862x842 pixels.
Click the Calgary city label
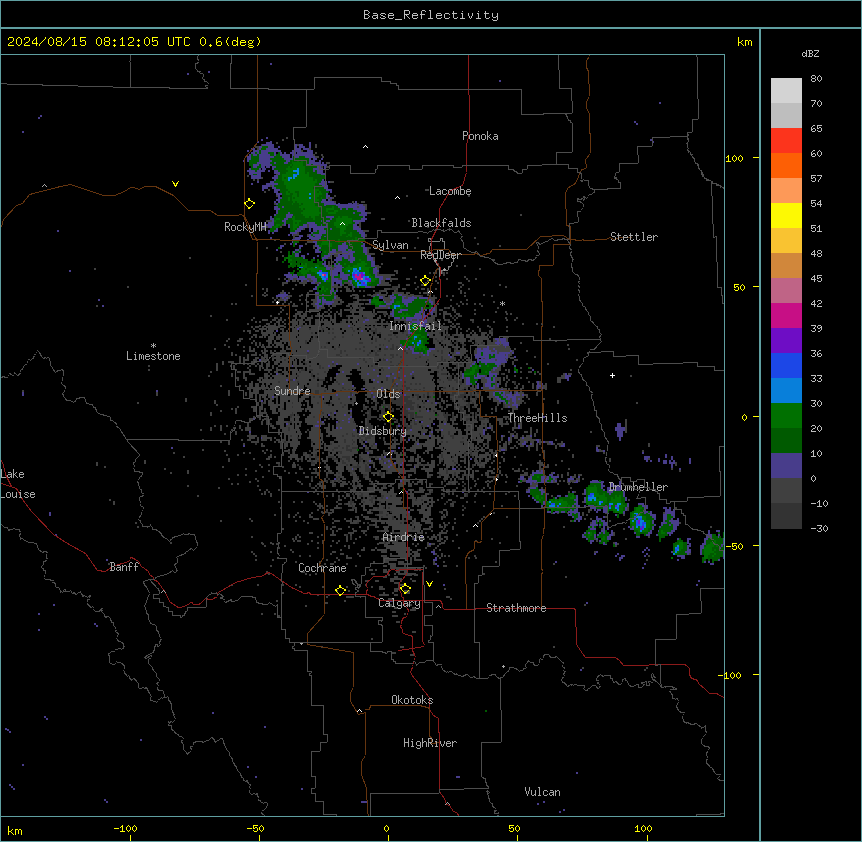pyautogui.click(x=399, y=603)
